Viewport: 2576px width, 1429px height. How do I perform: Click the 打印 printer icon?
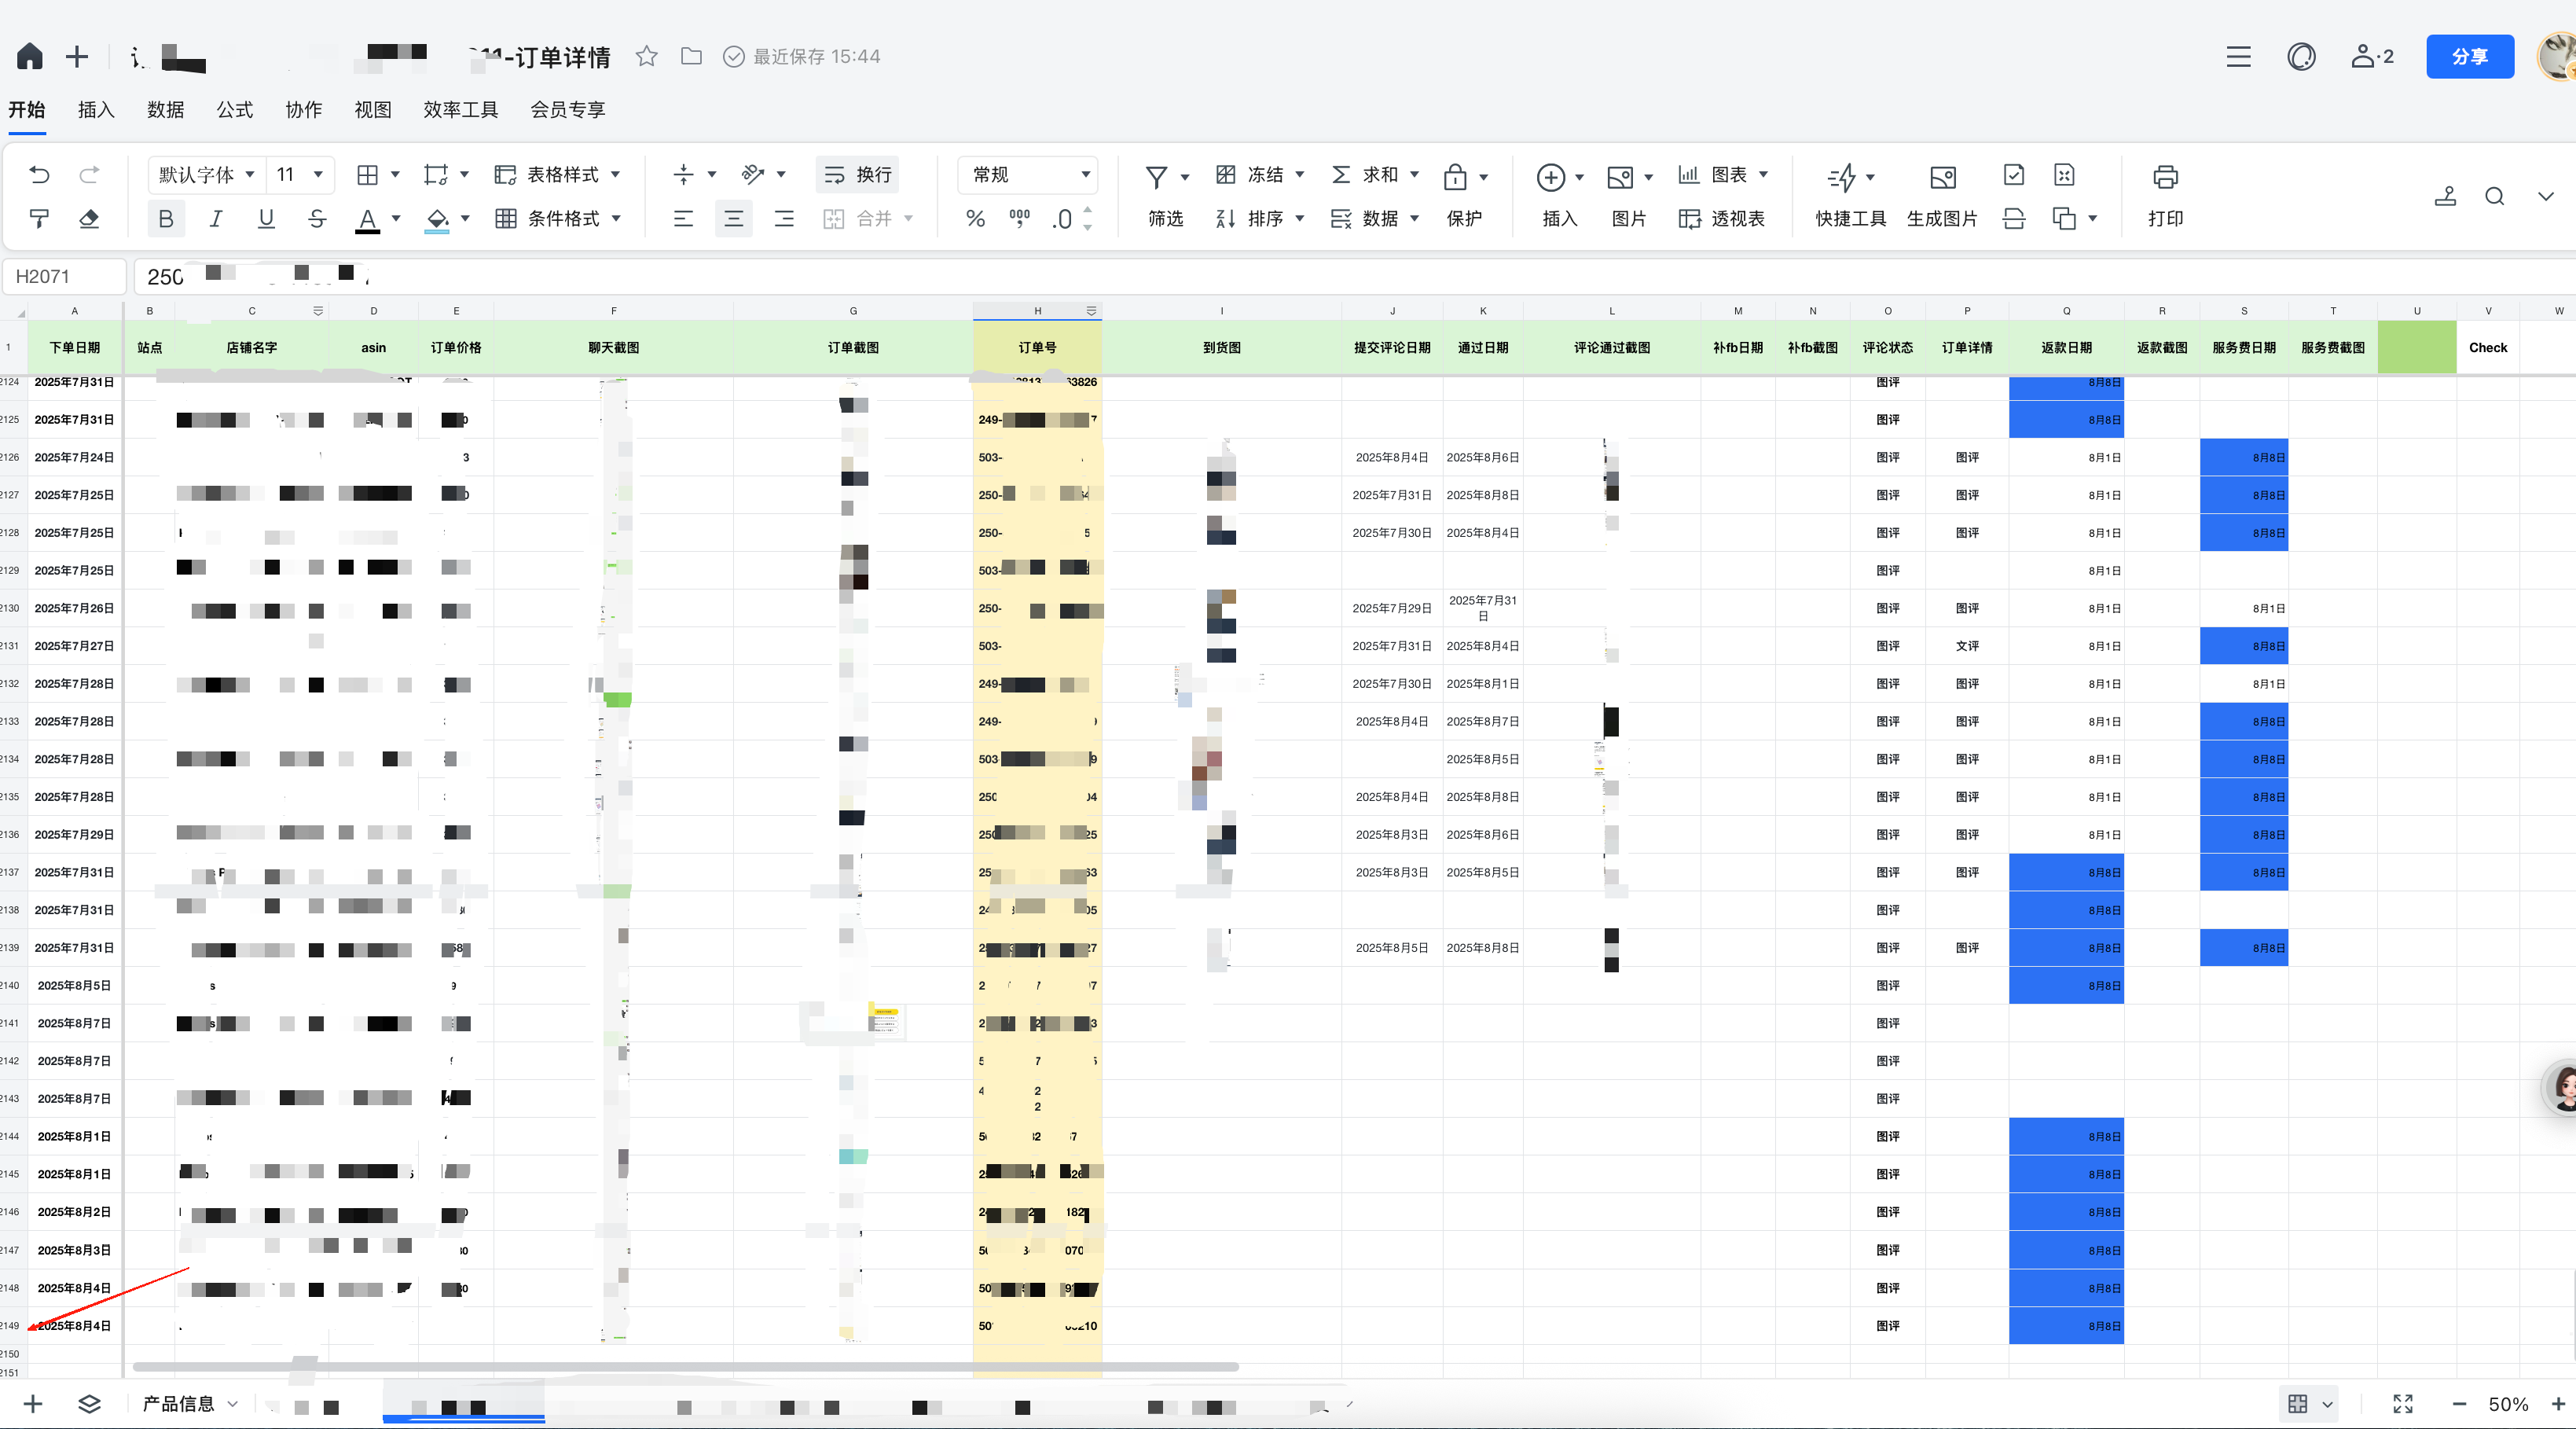[2165, 177]
